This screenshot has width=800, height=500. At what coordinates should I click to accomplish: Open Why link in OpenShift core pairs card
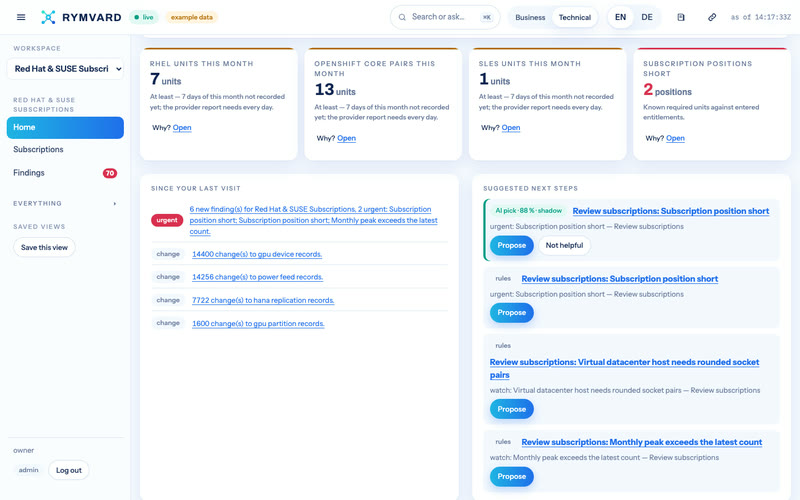[346, 138]
